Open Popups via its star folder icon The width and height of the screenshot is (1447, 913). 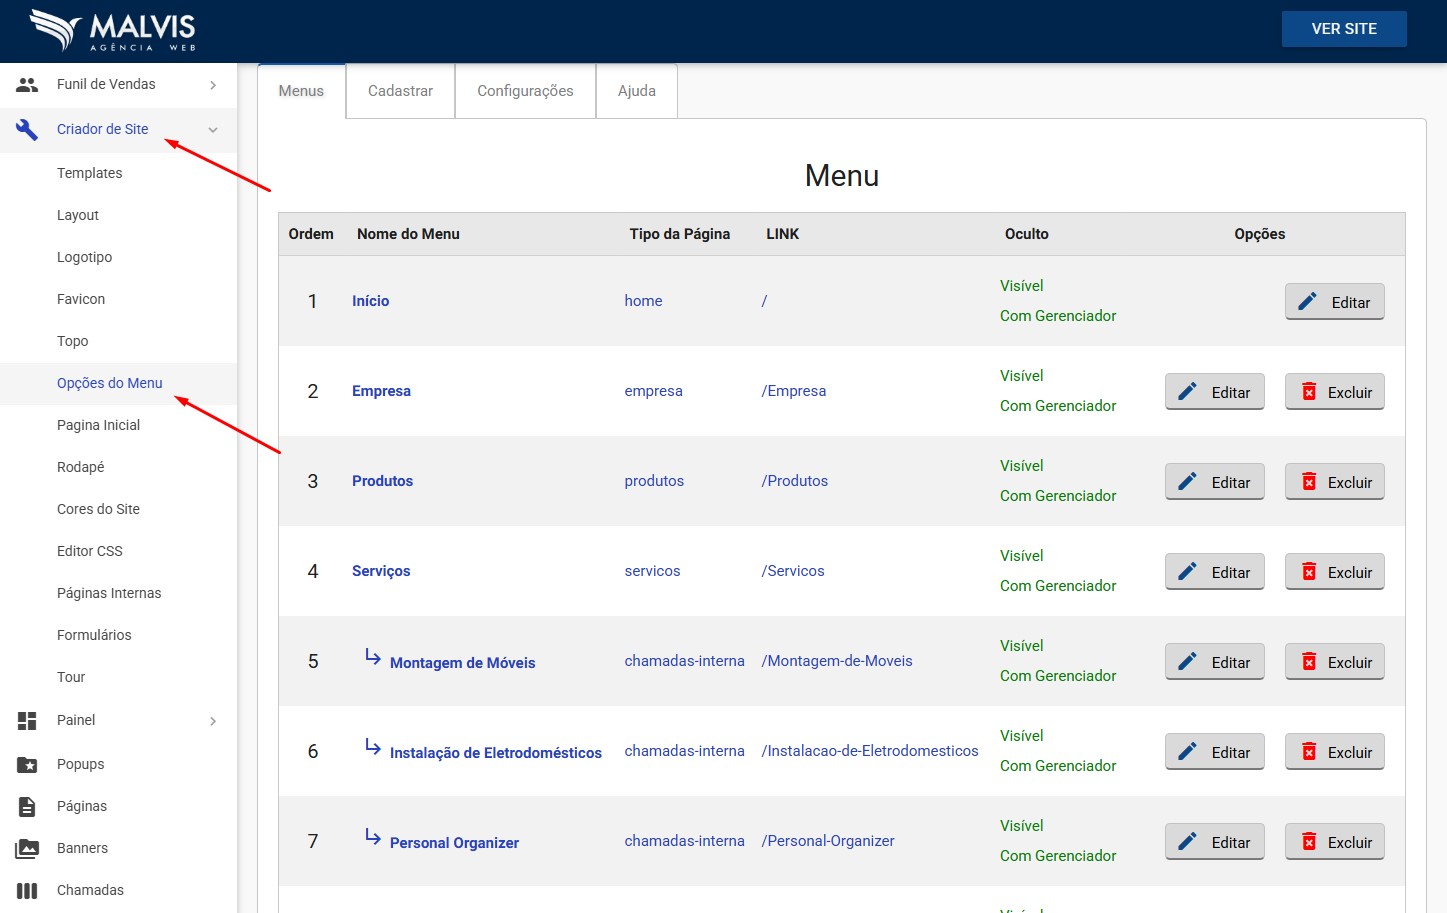pos(27,764)
